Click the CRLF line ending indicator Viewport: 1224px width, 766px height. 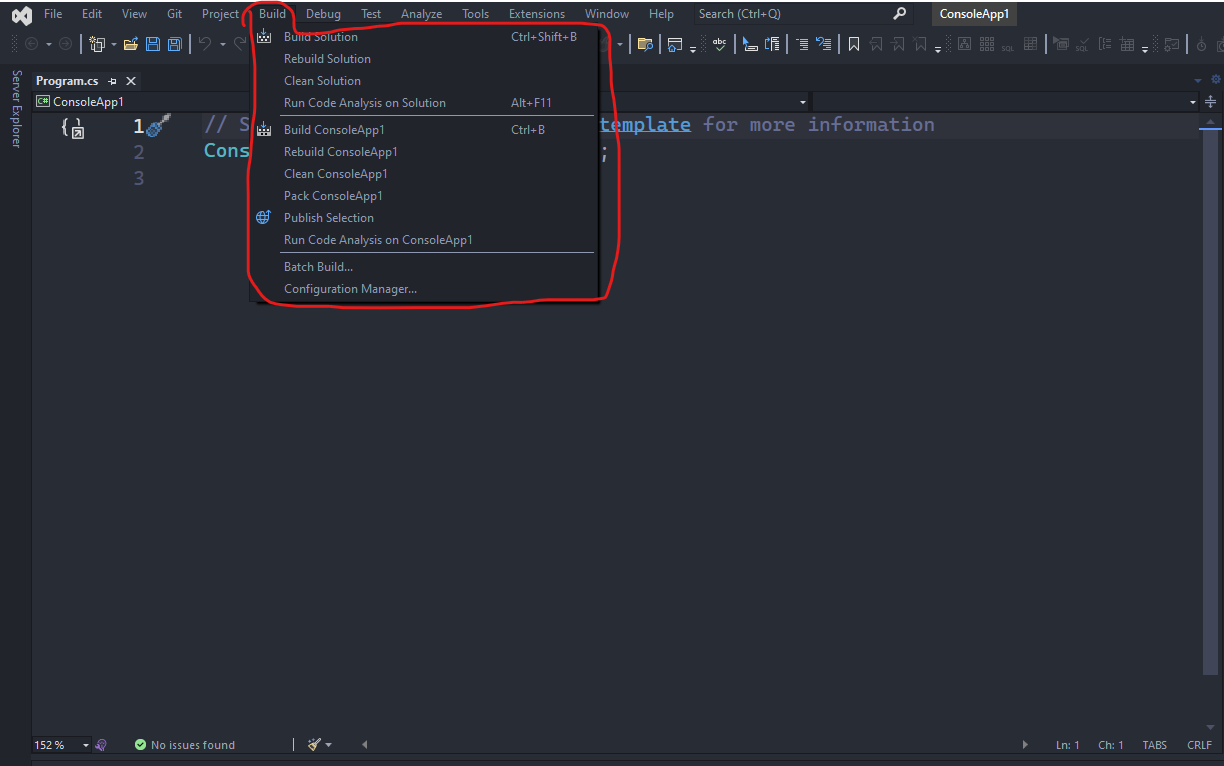[x=1199, y=745]
